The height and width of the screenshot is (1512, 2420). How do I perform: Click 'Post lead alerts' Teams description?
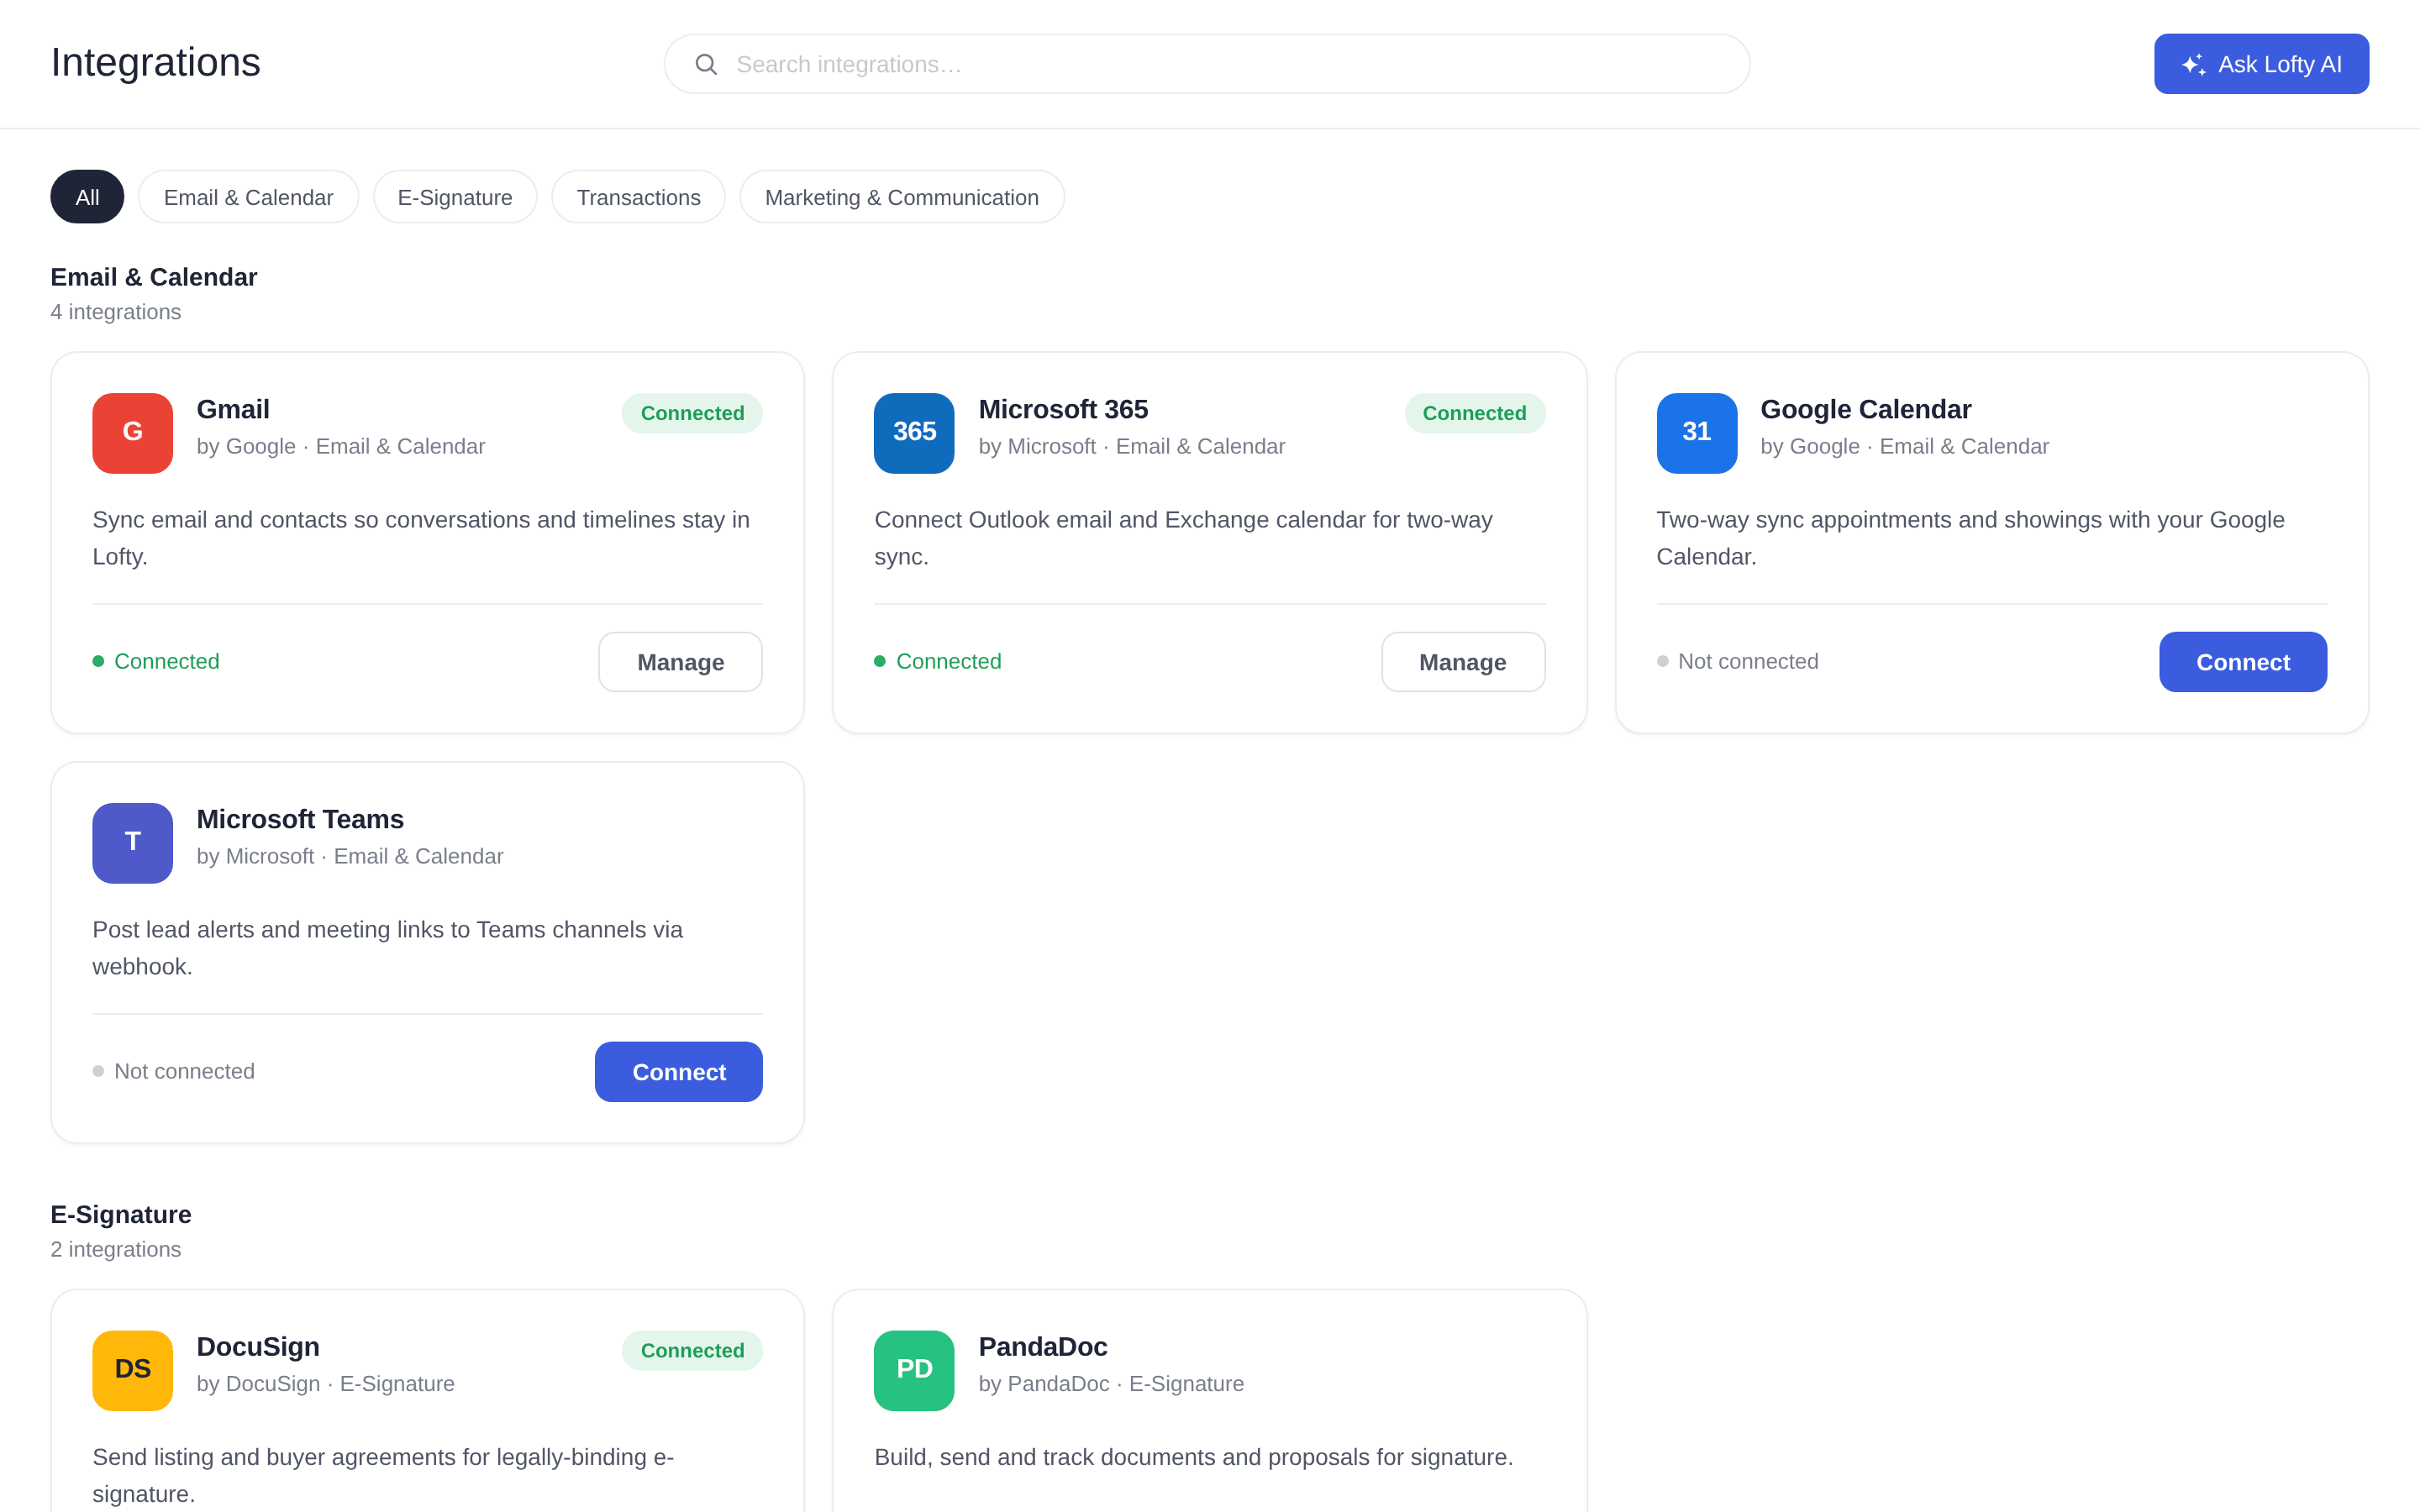(x=387, y=948)
